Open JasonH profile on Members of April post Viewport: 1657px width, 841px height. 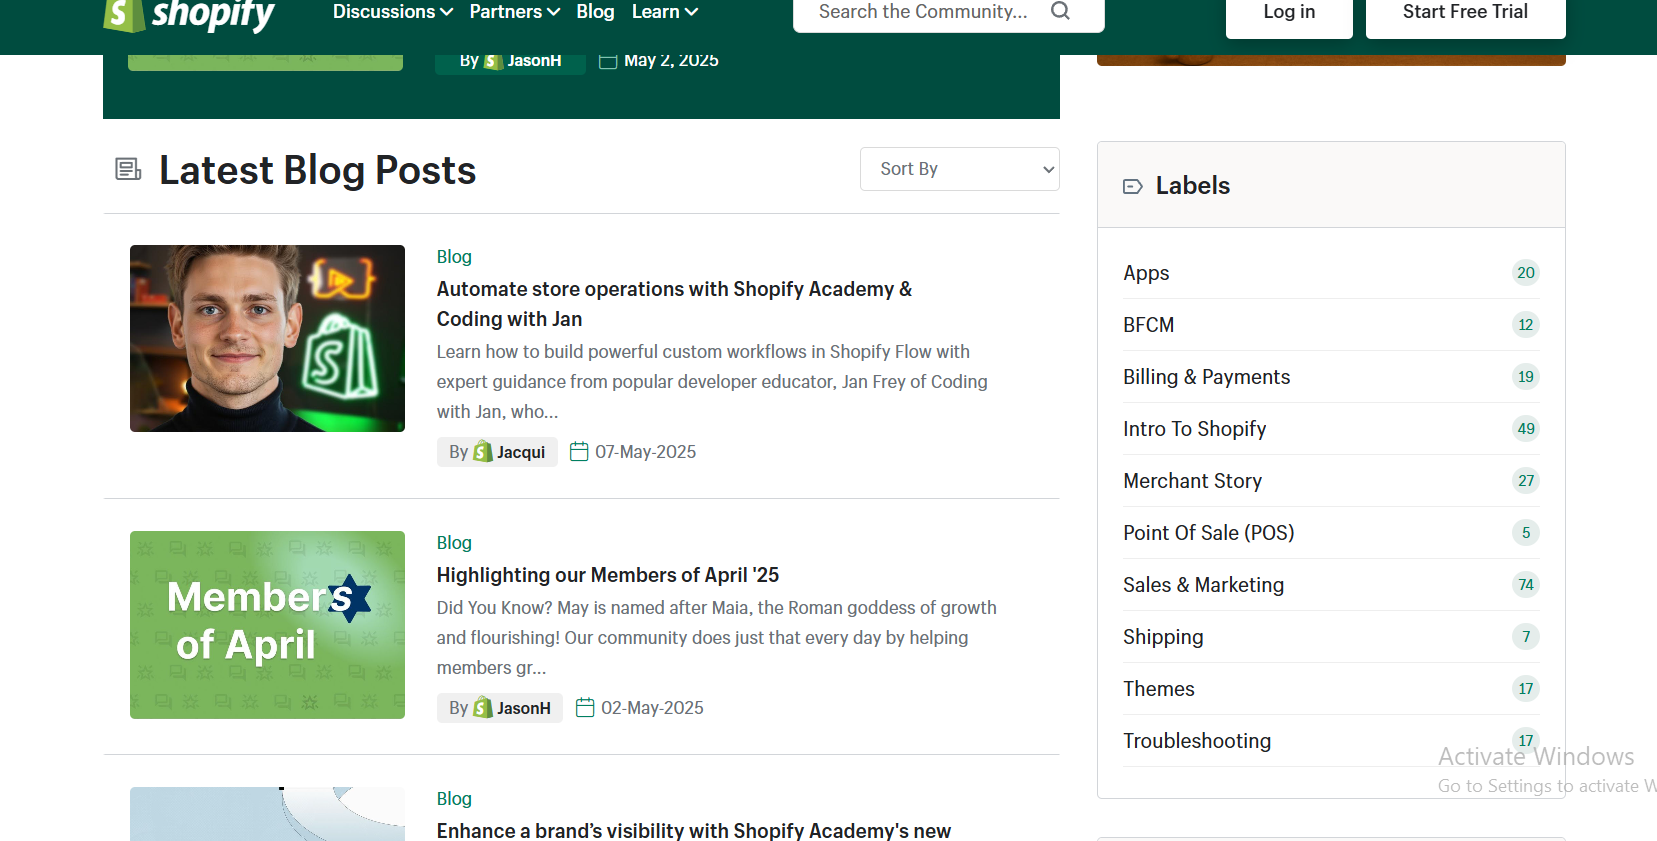click(x=524, y=708)
